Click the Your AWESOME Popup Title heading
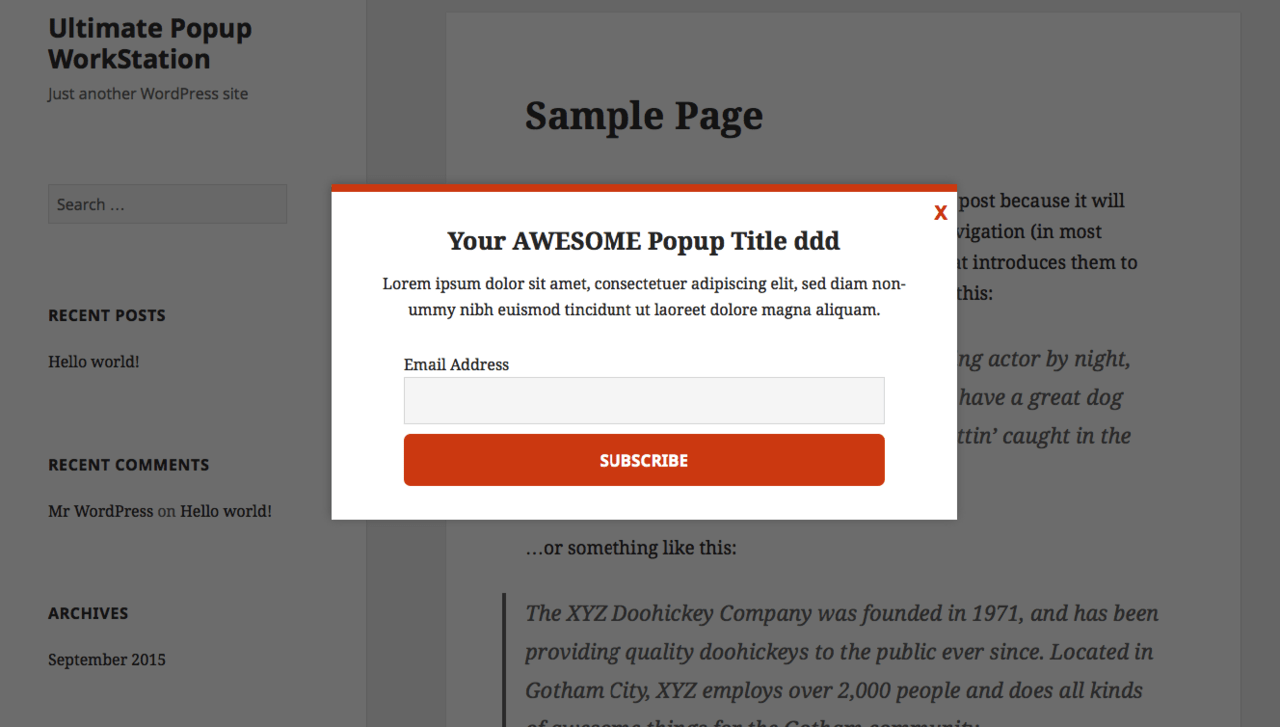The image size is (1280, 727). pos(643,241)
